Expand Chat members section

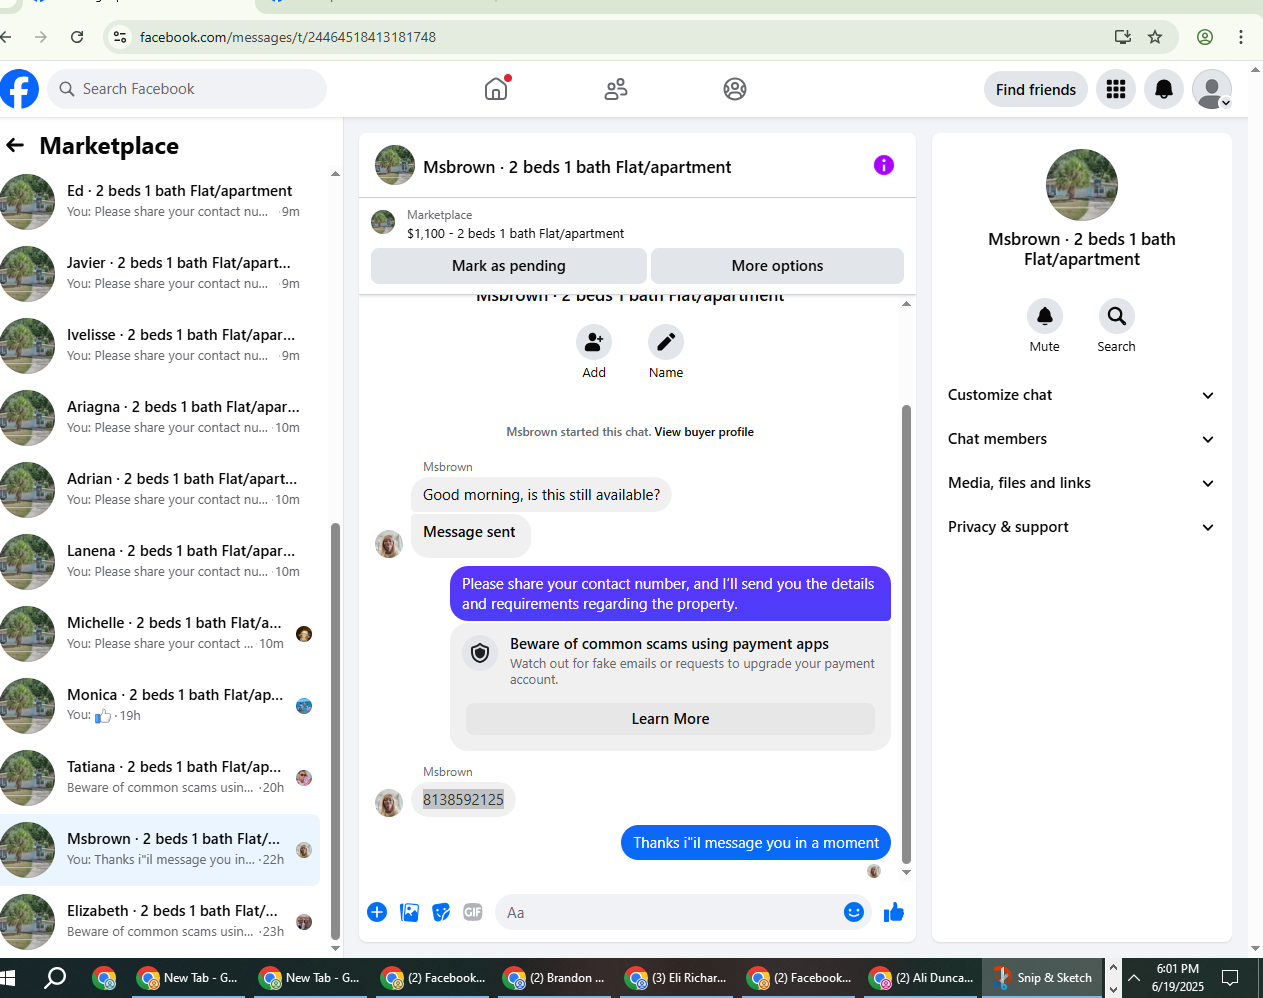click(1081, 439)
